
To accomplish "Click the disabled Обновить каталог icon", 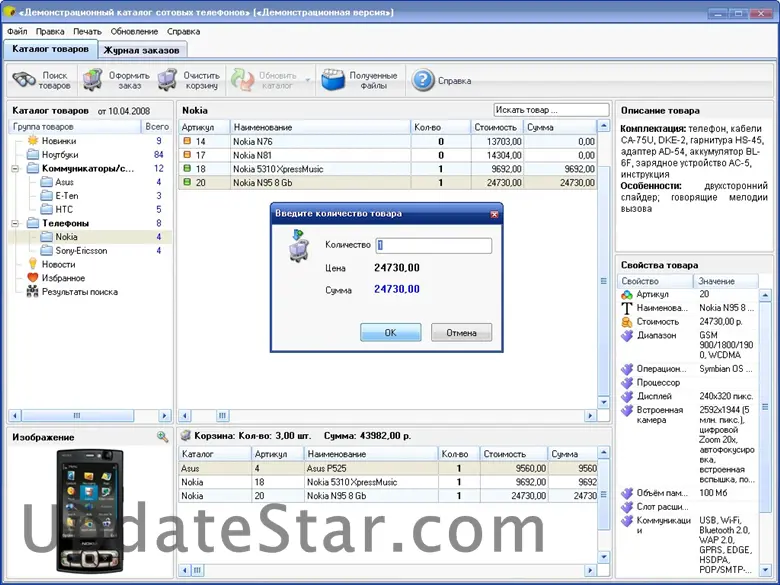I will pos(242,80).
